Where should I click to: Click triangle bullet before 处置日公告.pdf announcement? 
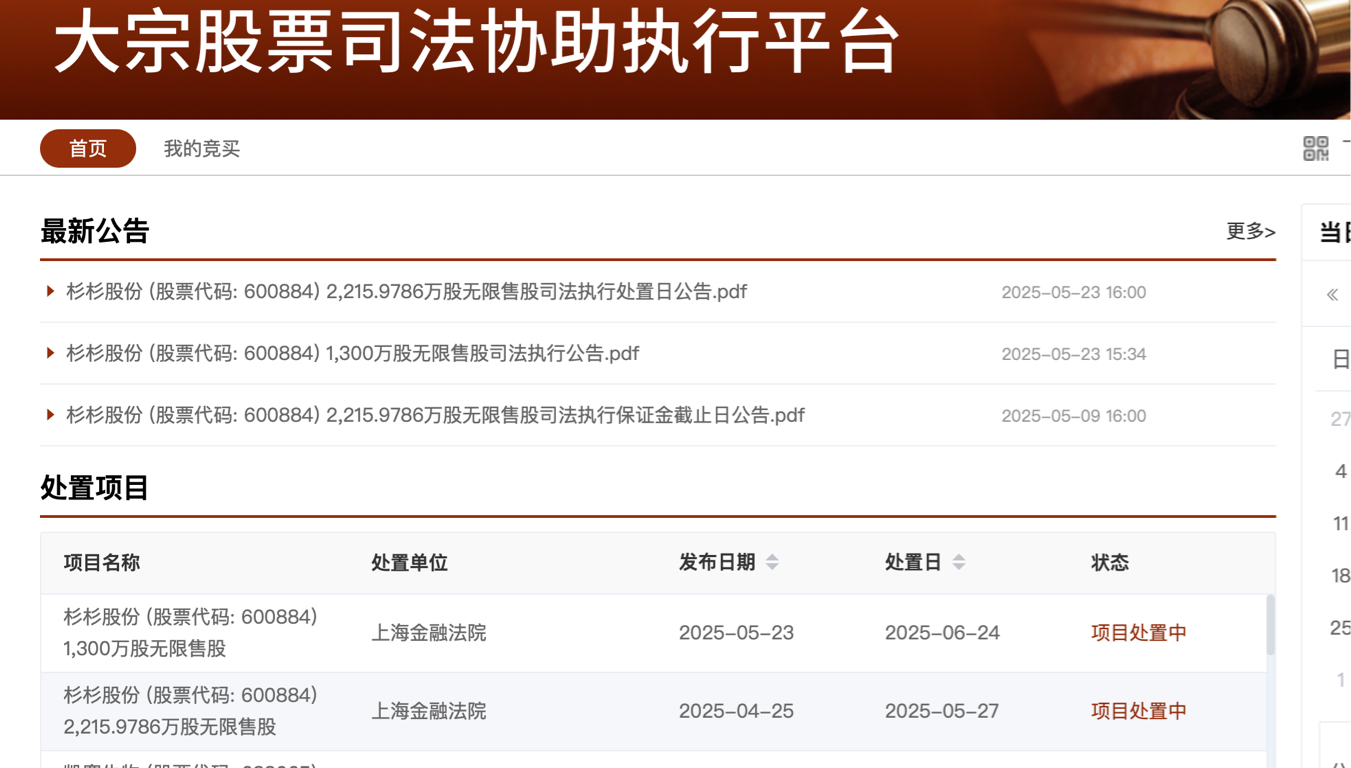tap(50, 291)
